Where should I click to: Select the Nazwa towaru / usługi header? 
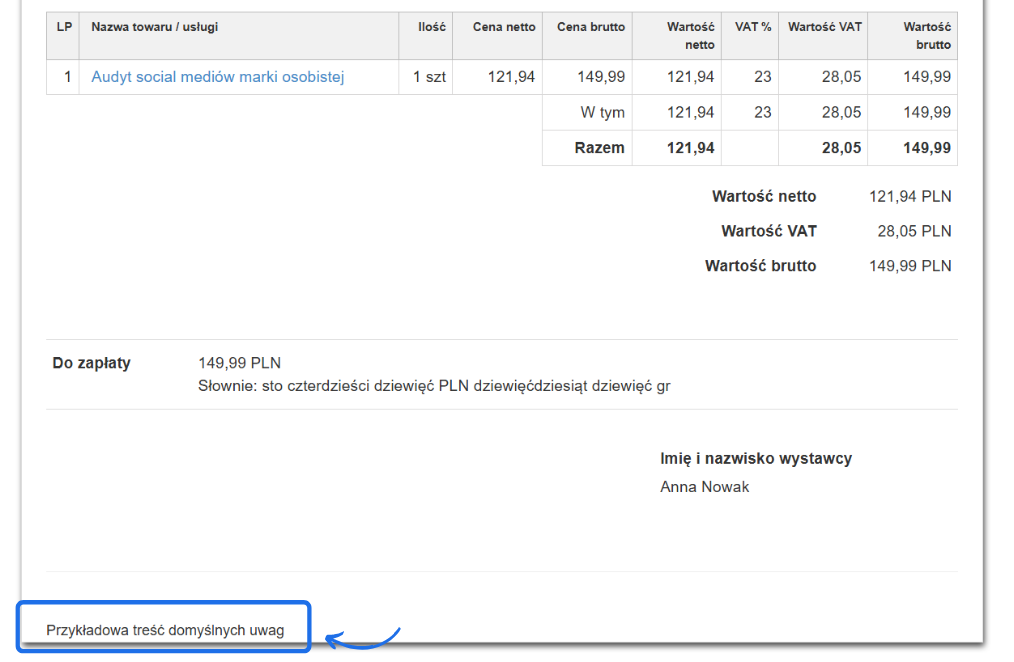click(x=154, y=27)
